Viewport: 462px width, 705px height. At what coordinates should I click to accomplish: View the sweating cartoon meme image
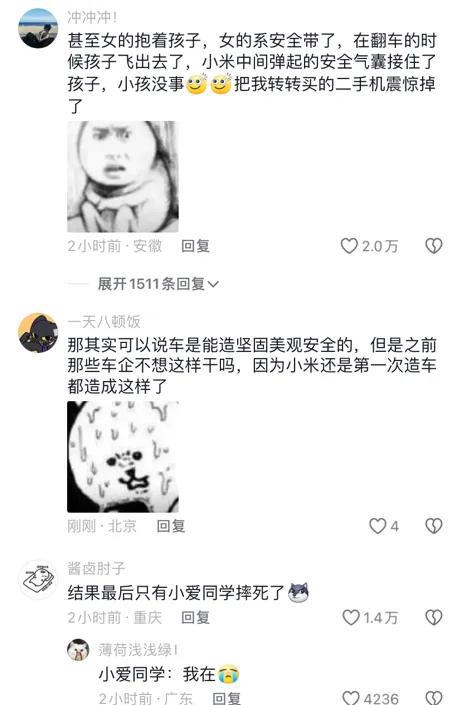[123, 457]
